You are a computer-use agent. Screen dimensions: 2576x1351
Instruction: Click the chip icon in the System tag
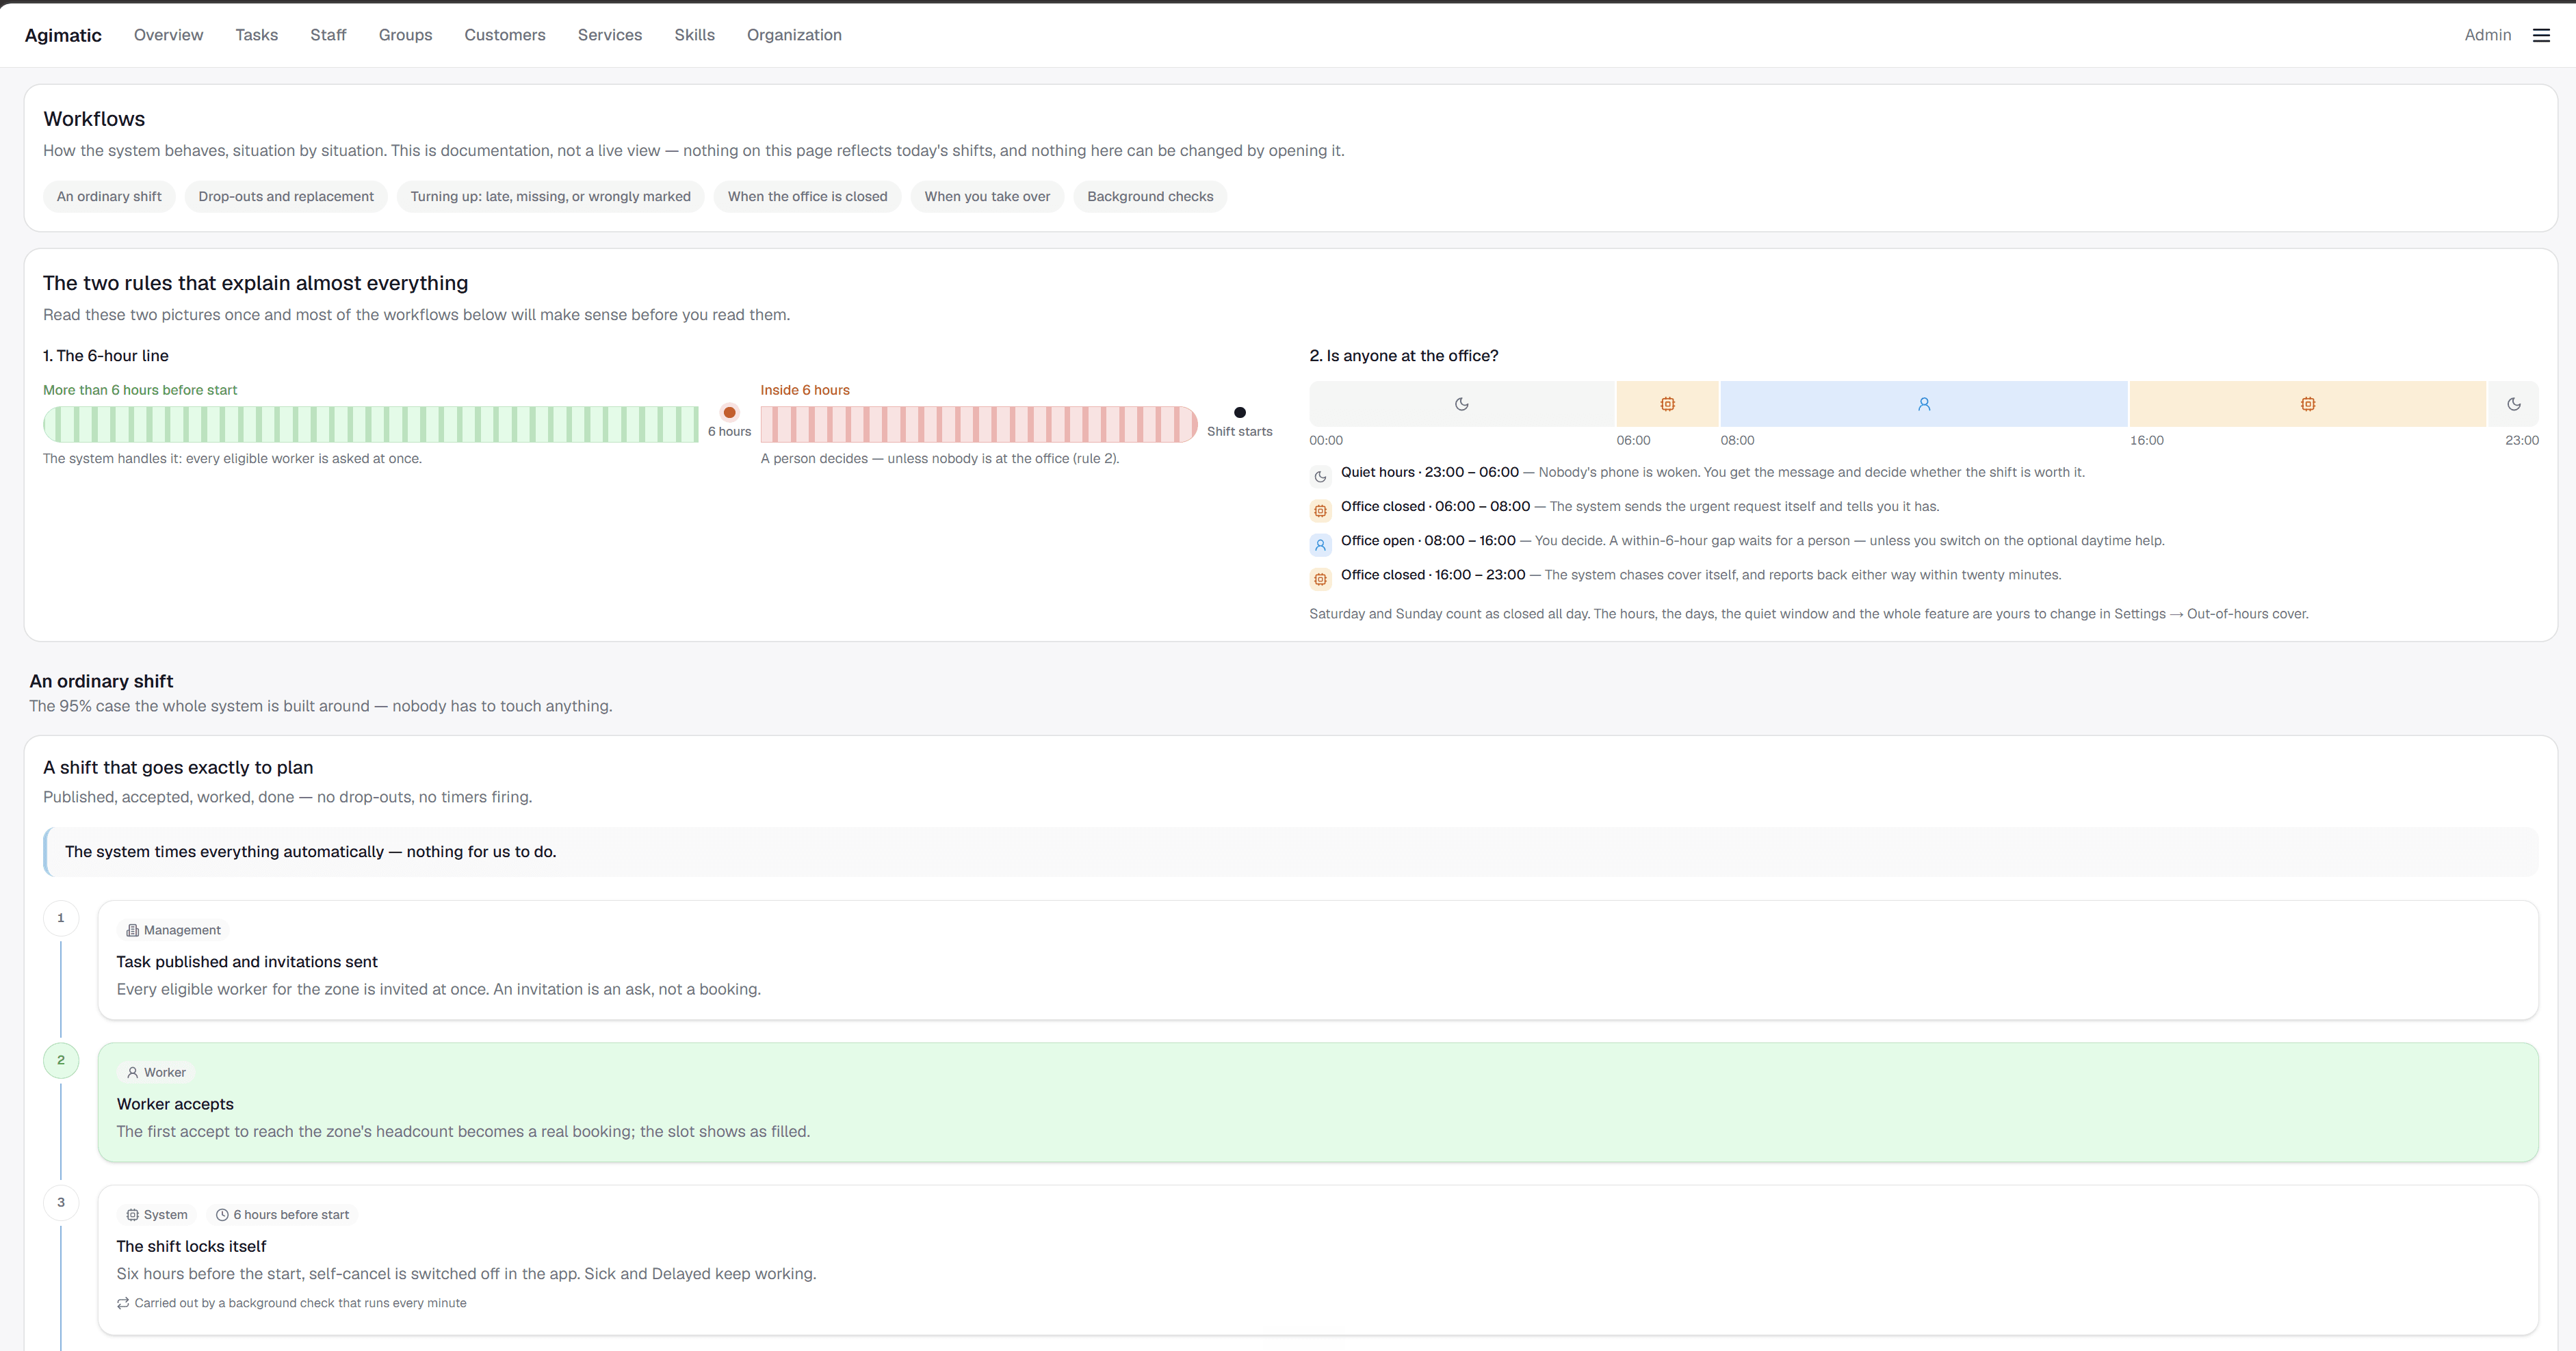click(132, 1215)
